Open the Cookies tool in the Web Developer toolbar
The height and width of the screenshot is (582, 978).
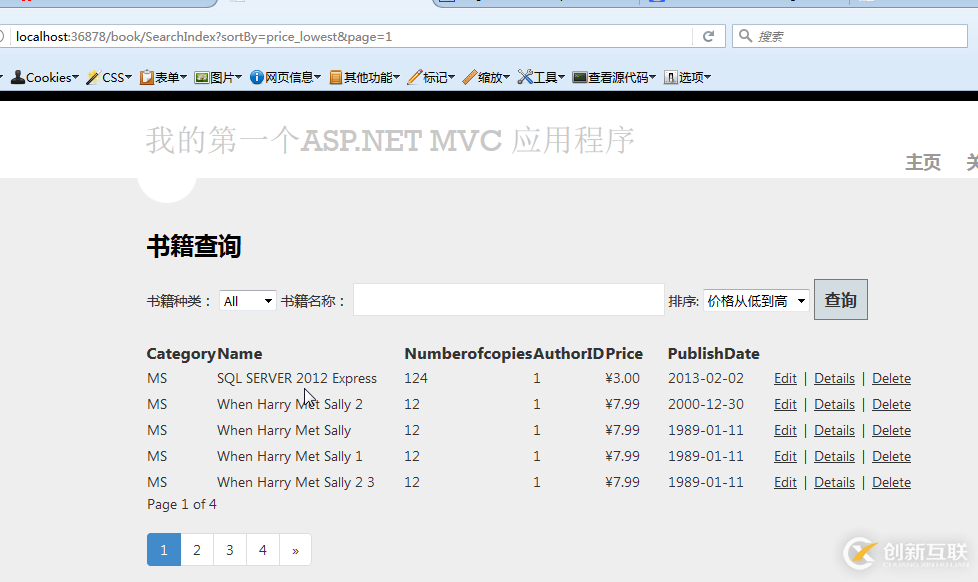[44, 77]
